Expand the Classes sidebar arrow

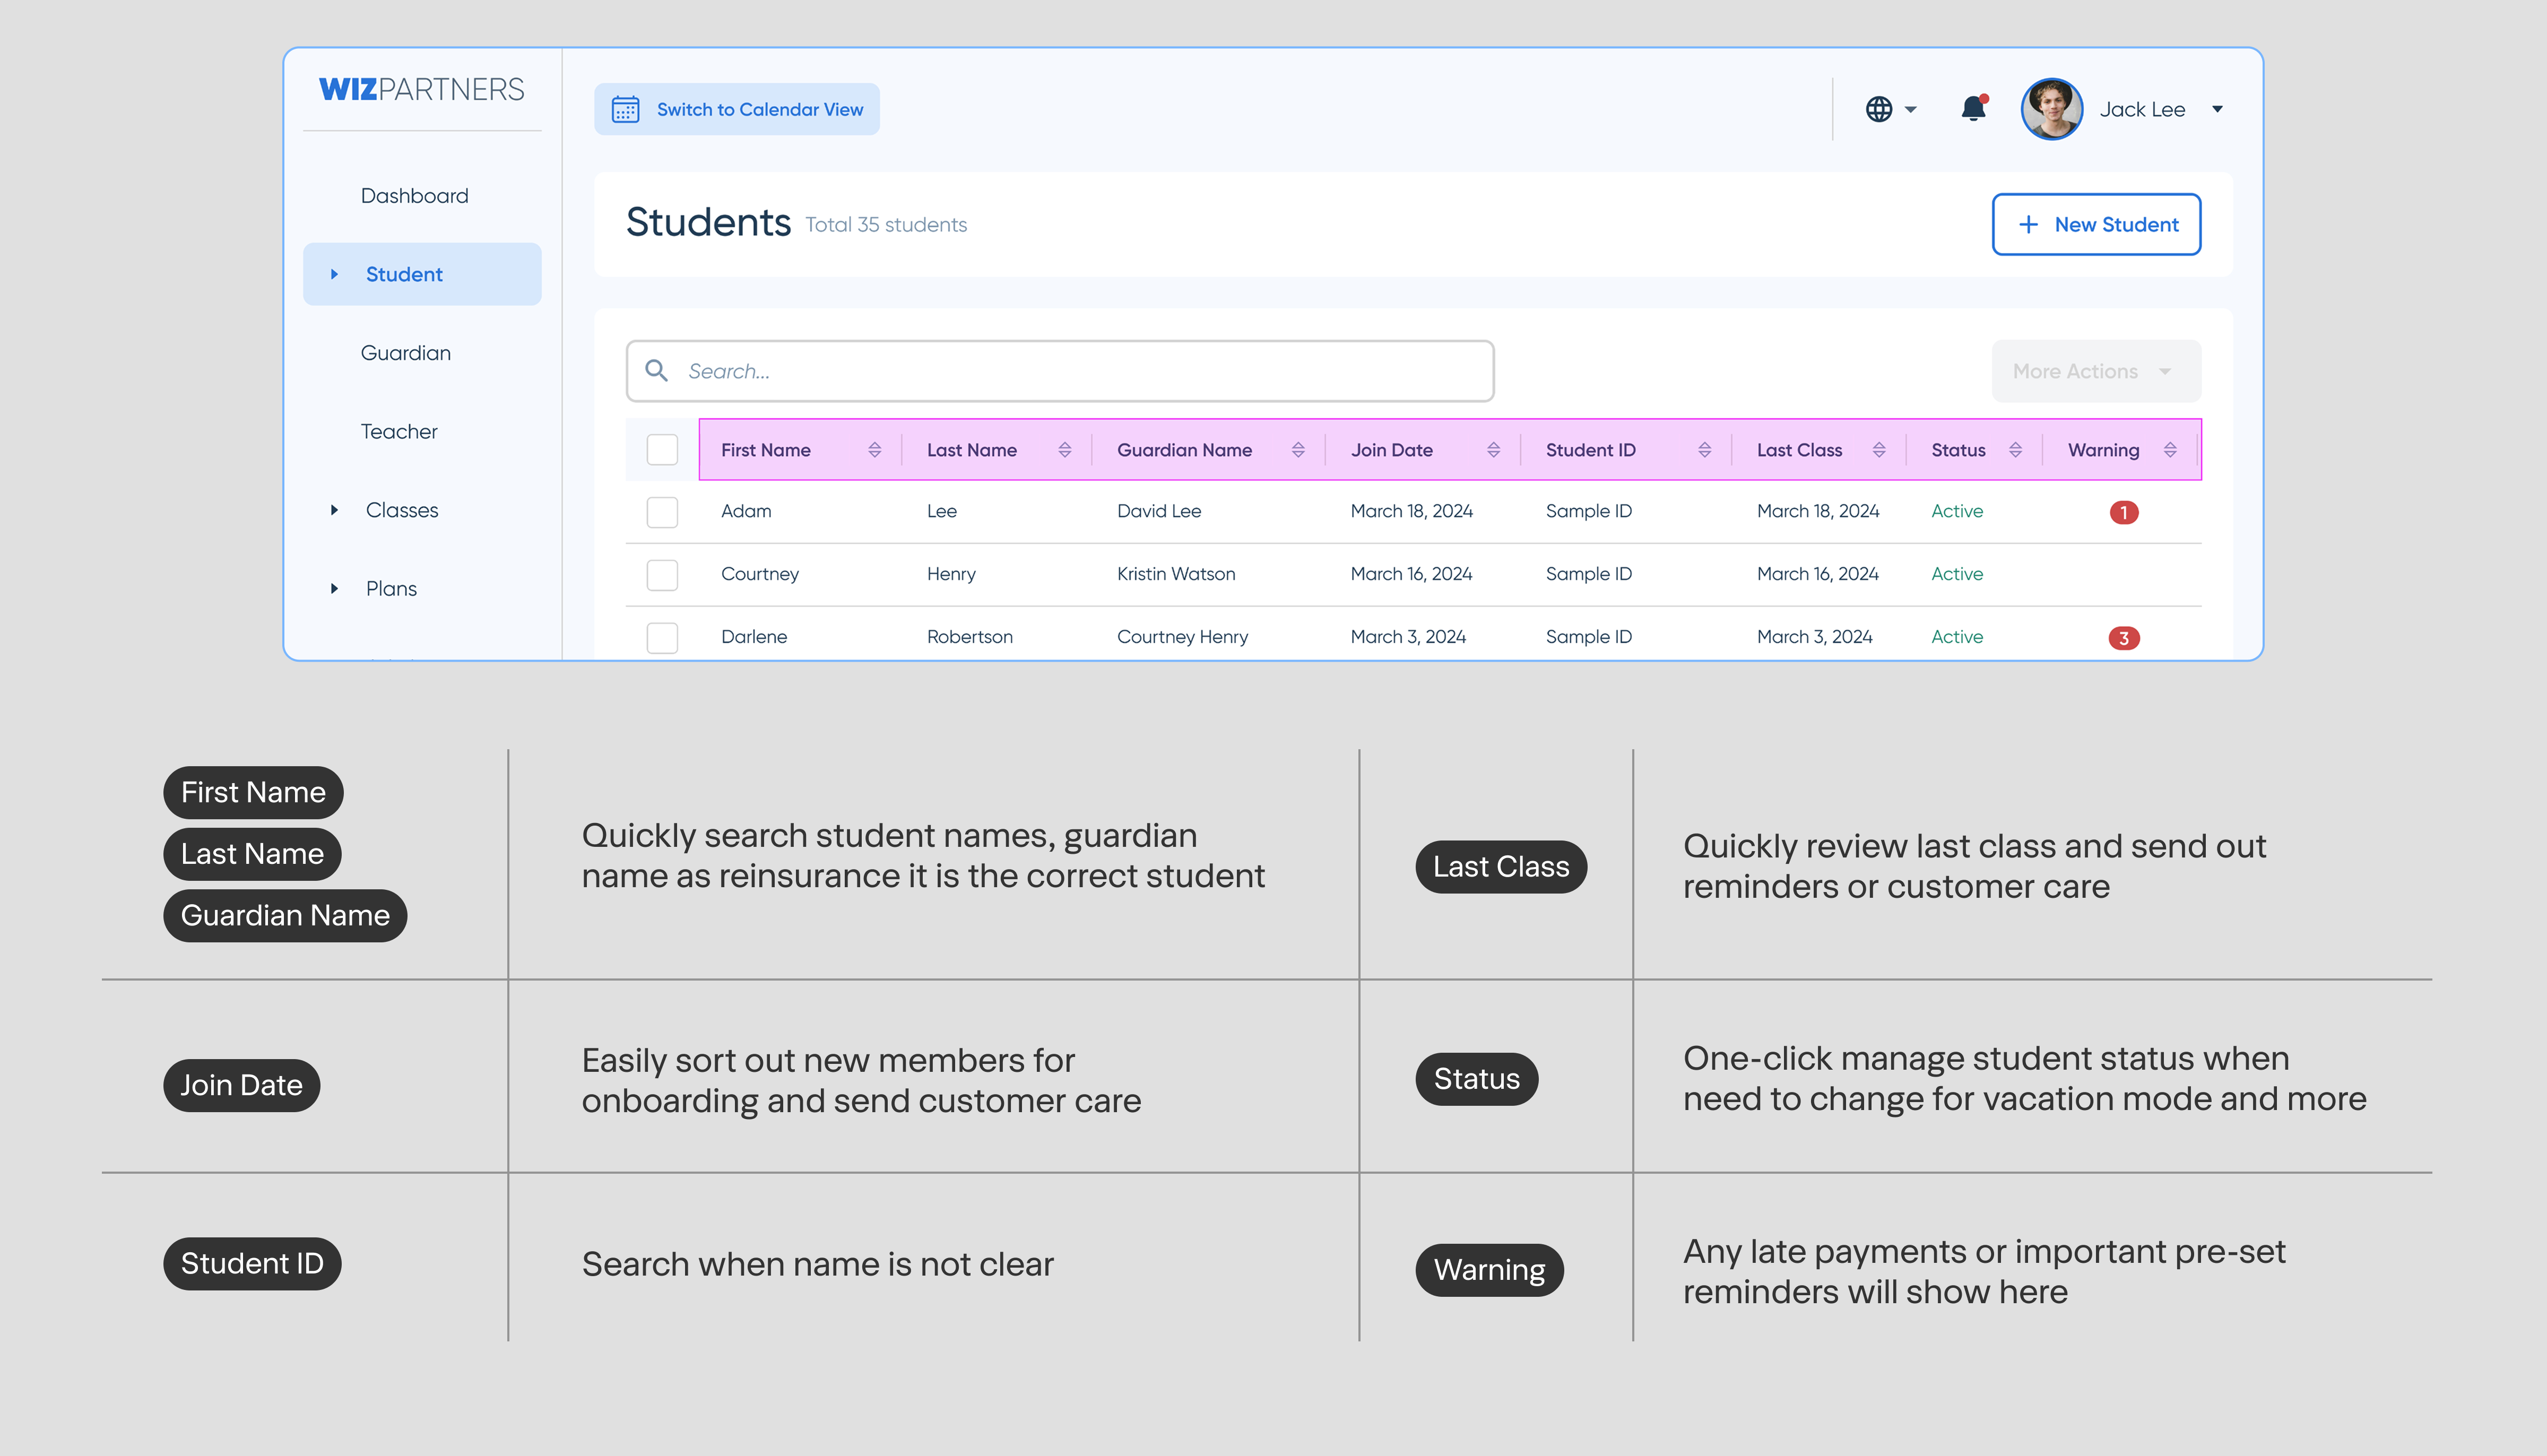(x=334, y=510)
